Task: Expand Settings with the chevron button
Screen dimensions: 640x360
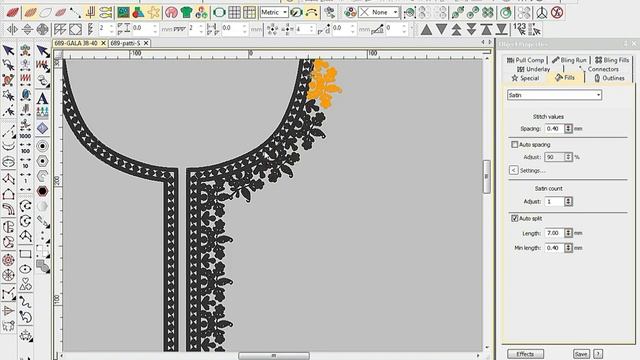Action: tap(513, 170)
